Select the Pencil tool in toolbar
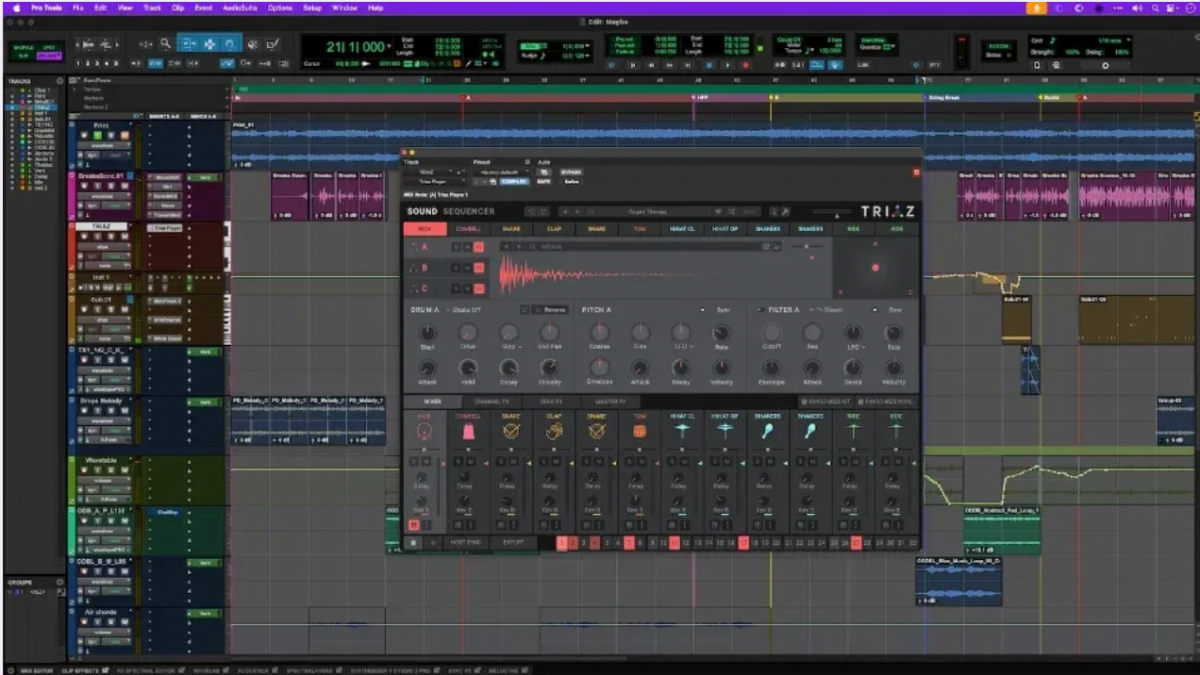The width and height of the screenshot is (1200, 675). point(272,44)
